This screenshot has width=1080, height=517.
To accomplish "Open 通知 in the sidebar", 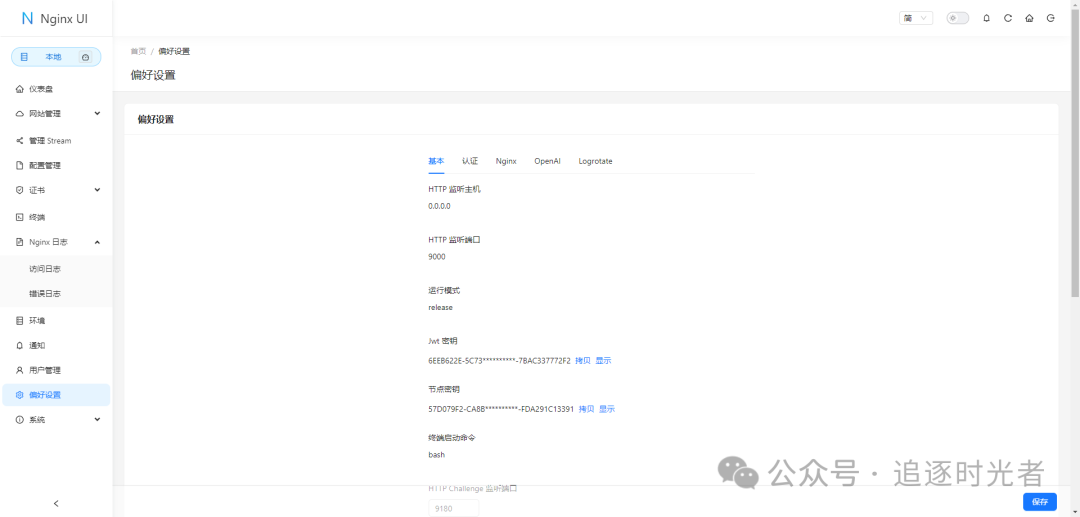I will pyautogui.click(x=56, y=345).
